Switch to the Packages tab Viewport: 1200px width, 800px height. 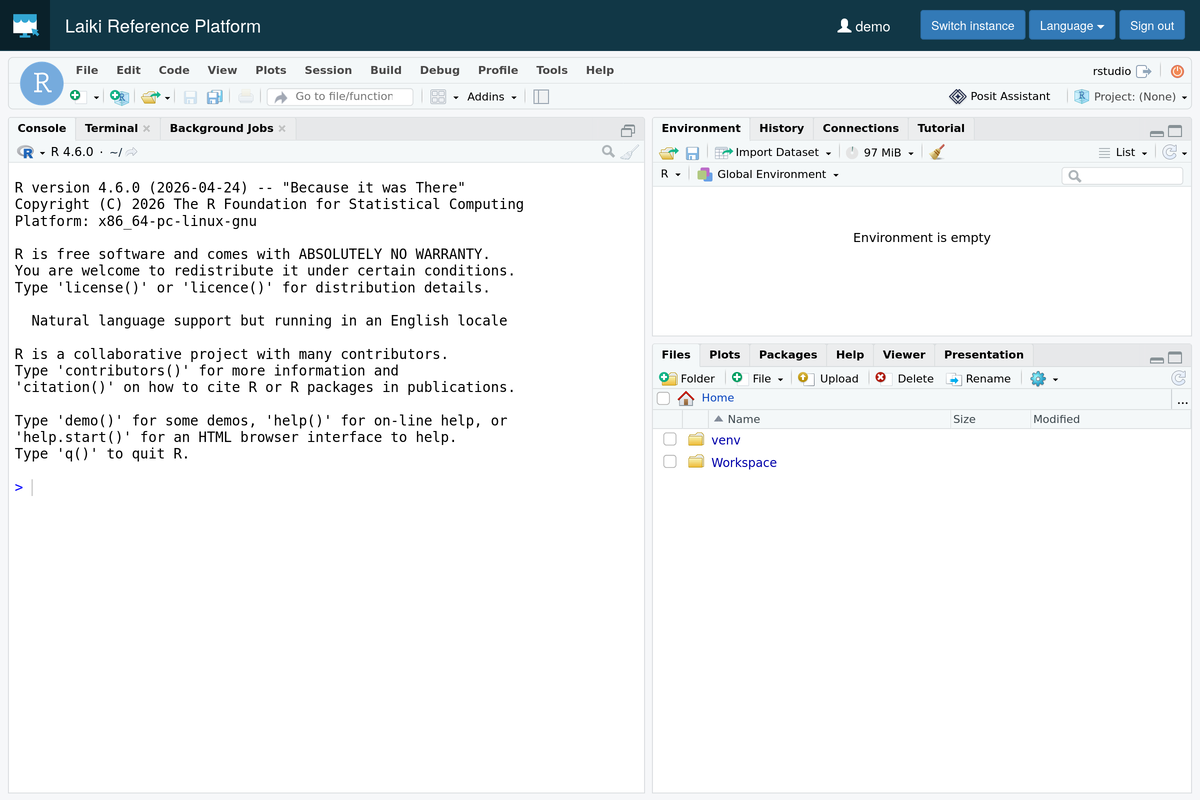coord(788,354)
